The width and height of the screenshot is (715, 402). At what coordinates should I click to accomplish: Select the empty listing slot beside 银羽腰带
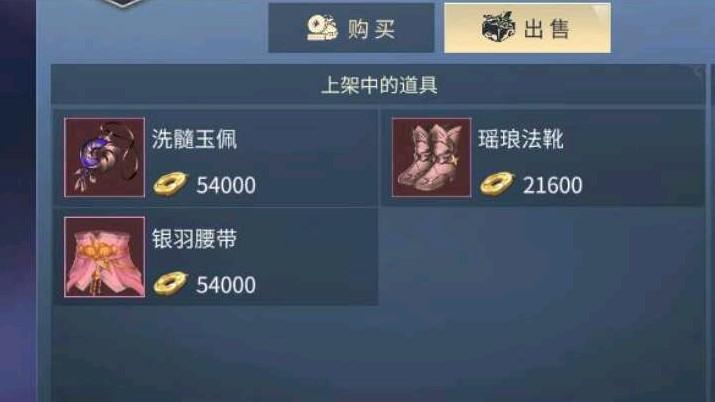pos(543,257)
